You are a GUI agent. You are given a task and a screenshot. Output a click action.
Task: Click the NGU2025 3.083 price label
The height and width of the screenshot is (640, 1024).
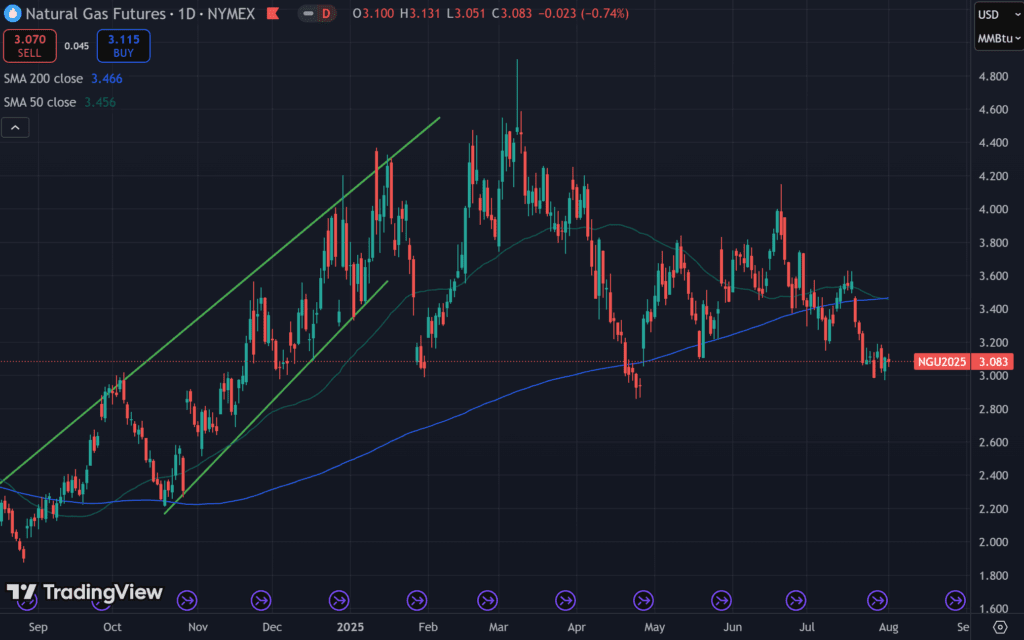coord(963,362)
